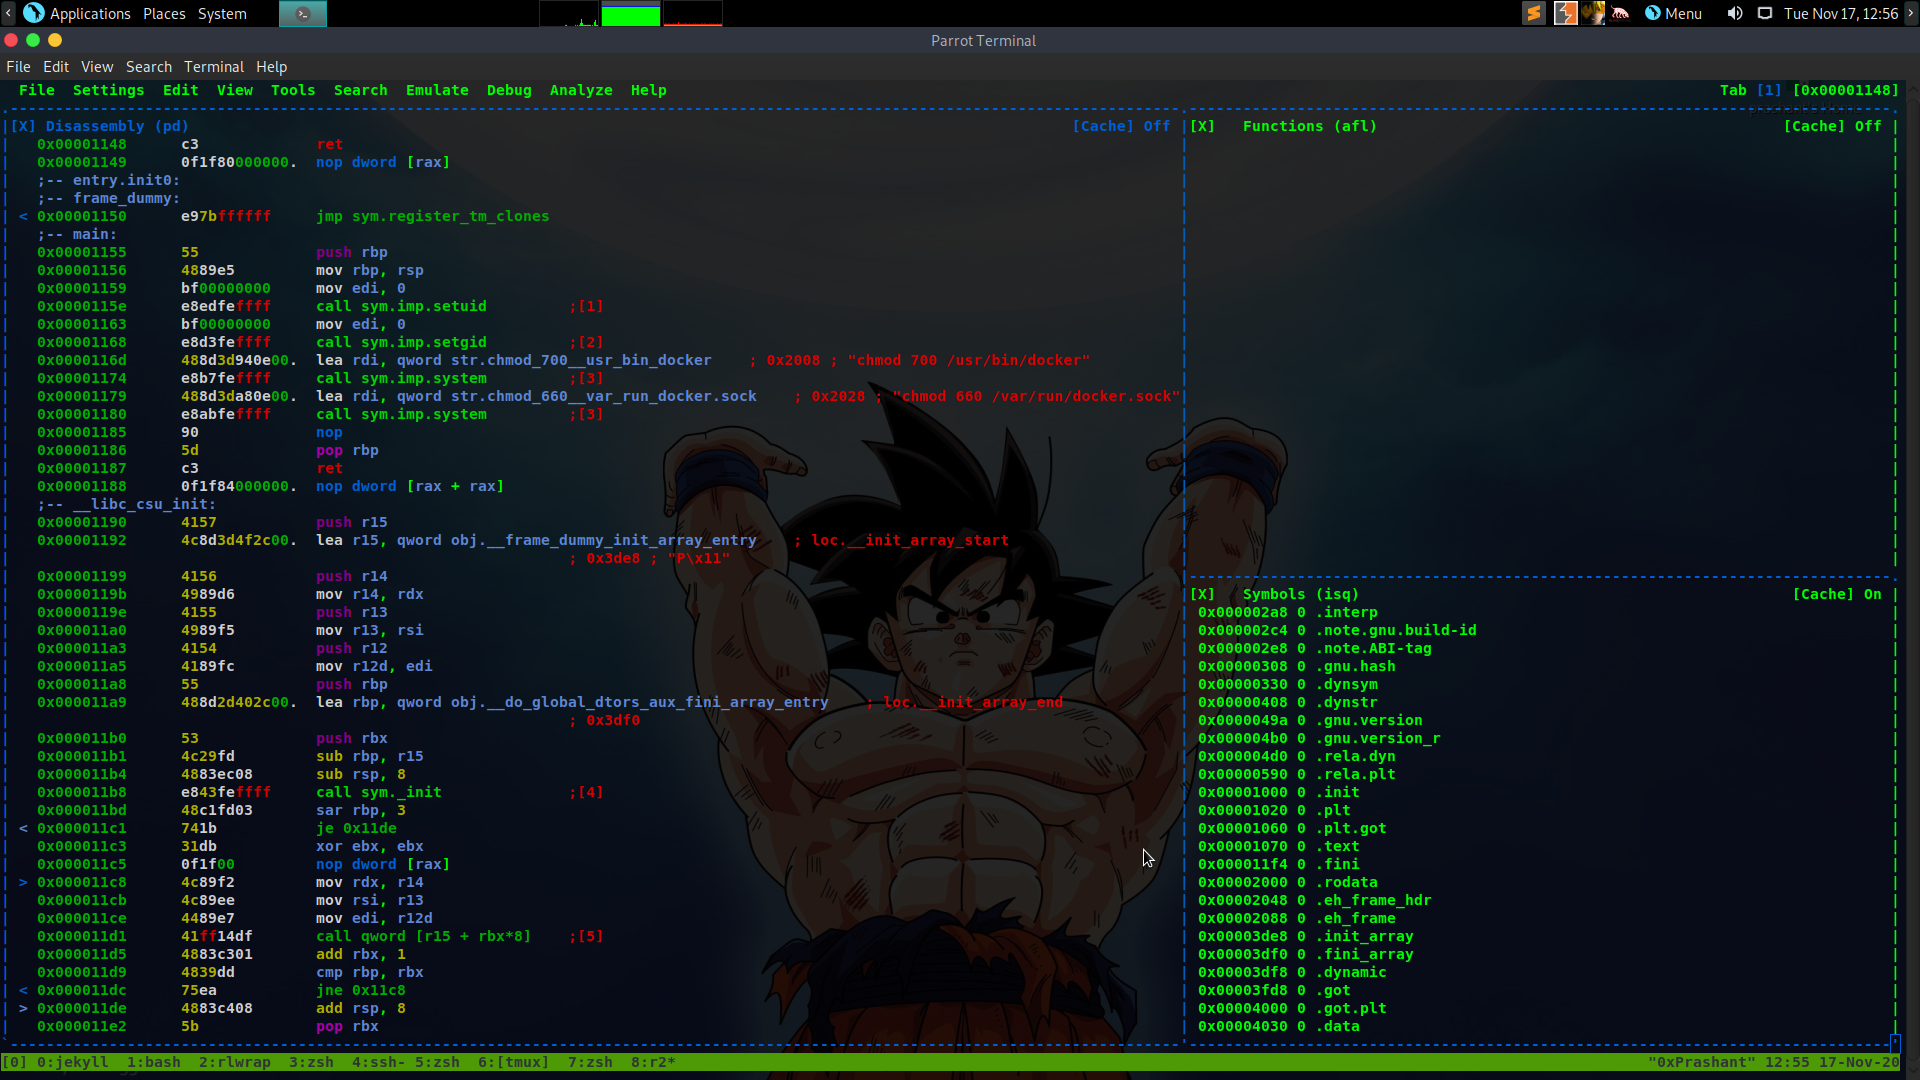
Task: Open the Terminal menu in menubar
Action: point(213,67)
